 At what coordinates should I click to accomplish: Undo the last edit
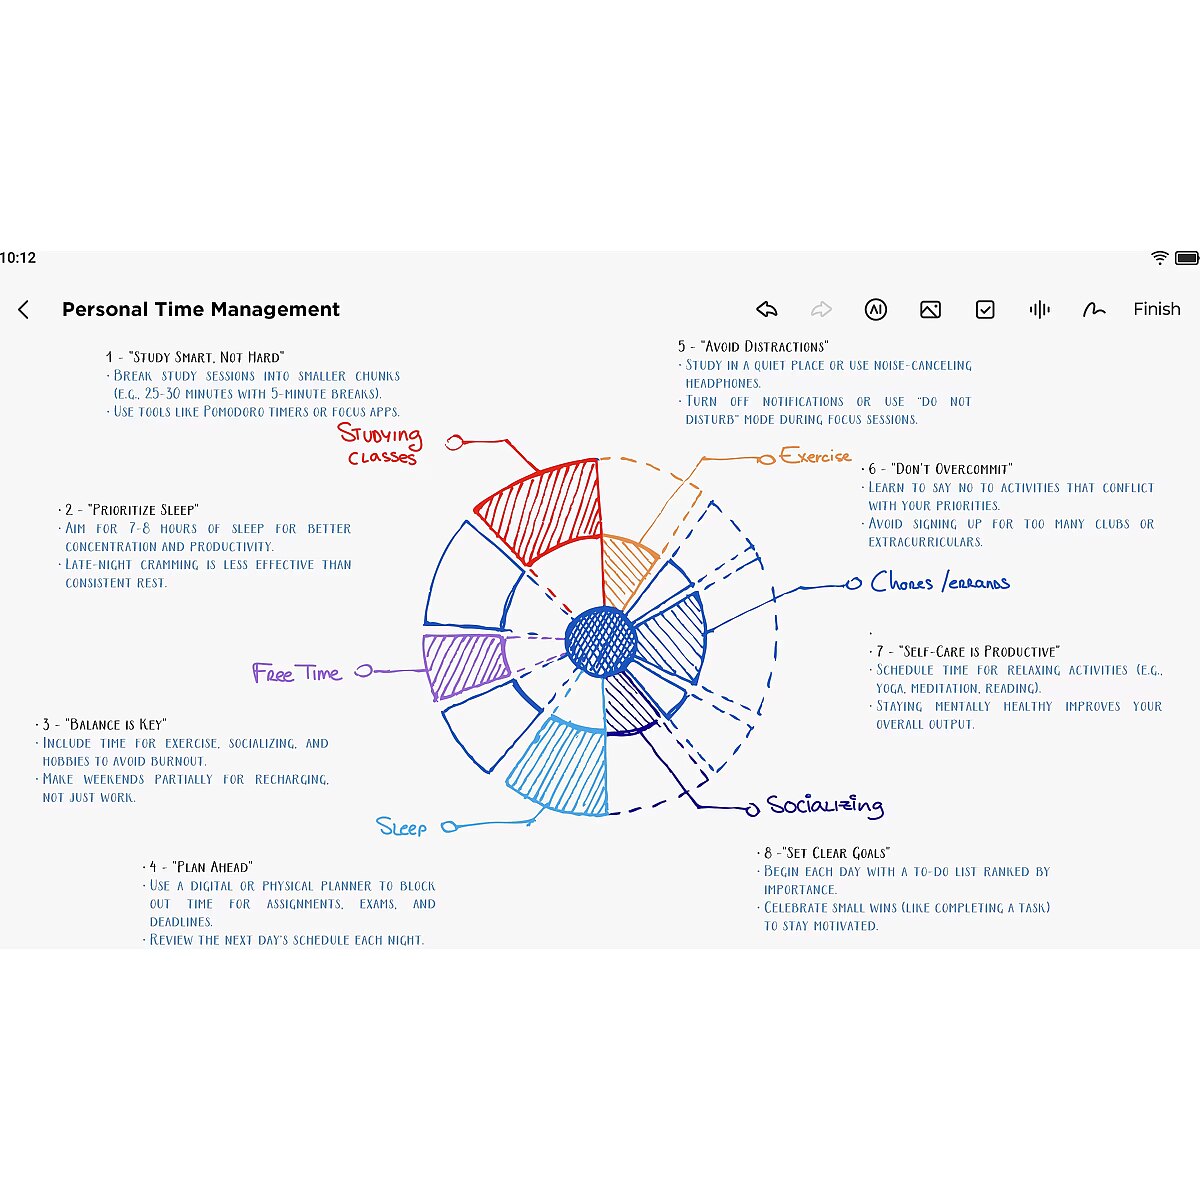tap(767, 310)
